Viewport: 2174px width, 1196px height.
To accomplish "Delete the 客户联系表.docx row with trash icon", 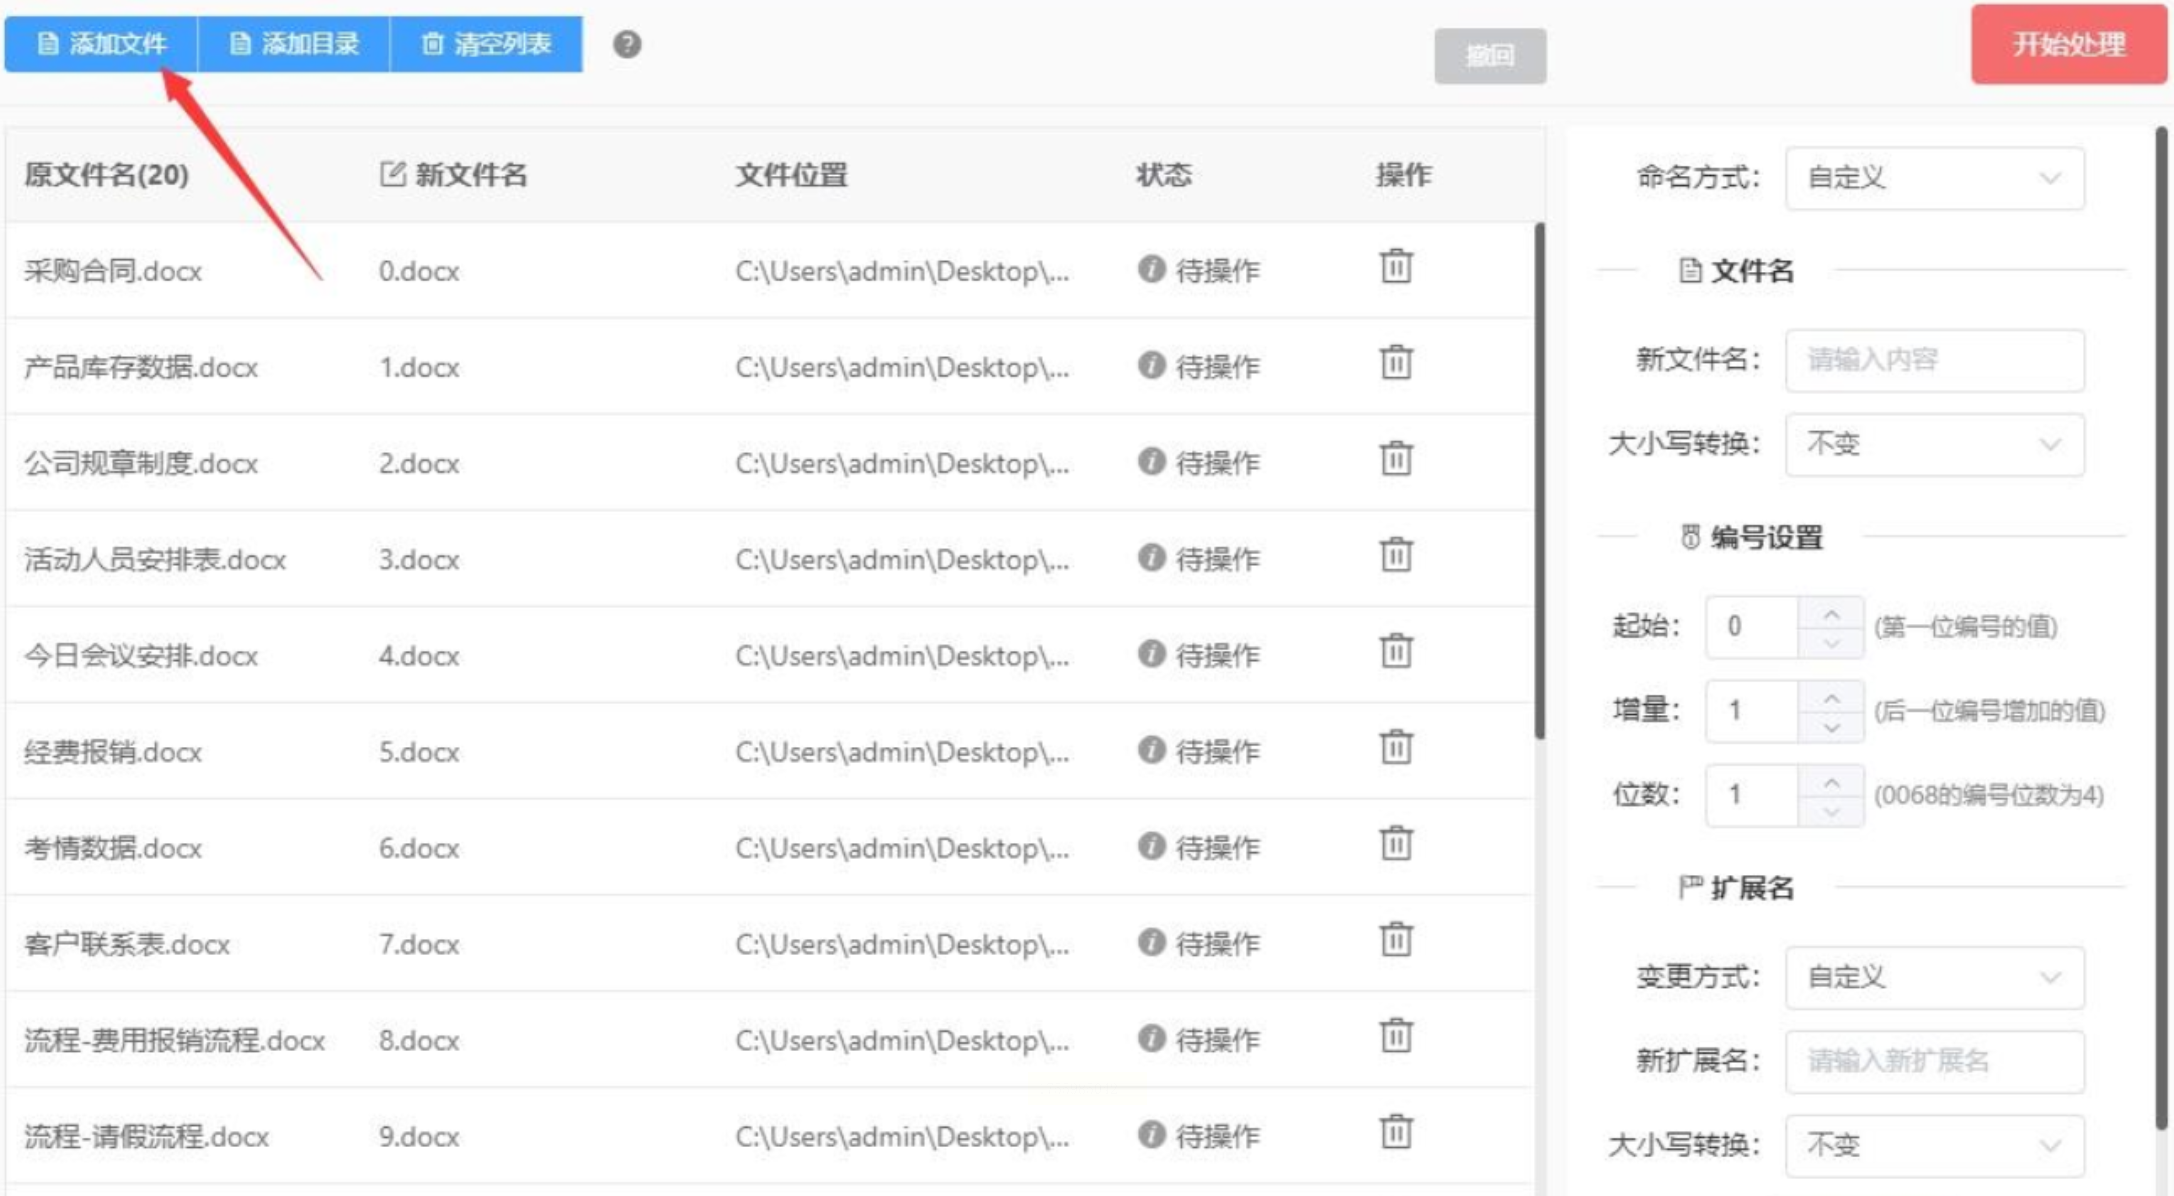I will click(x=1396, y=940).
